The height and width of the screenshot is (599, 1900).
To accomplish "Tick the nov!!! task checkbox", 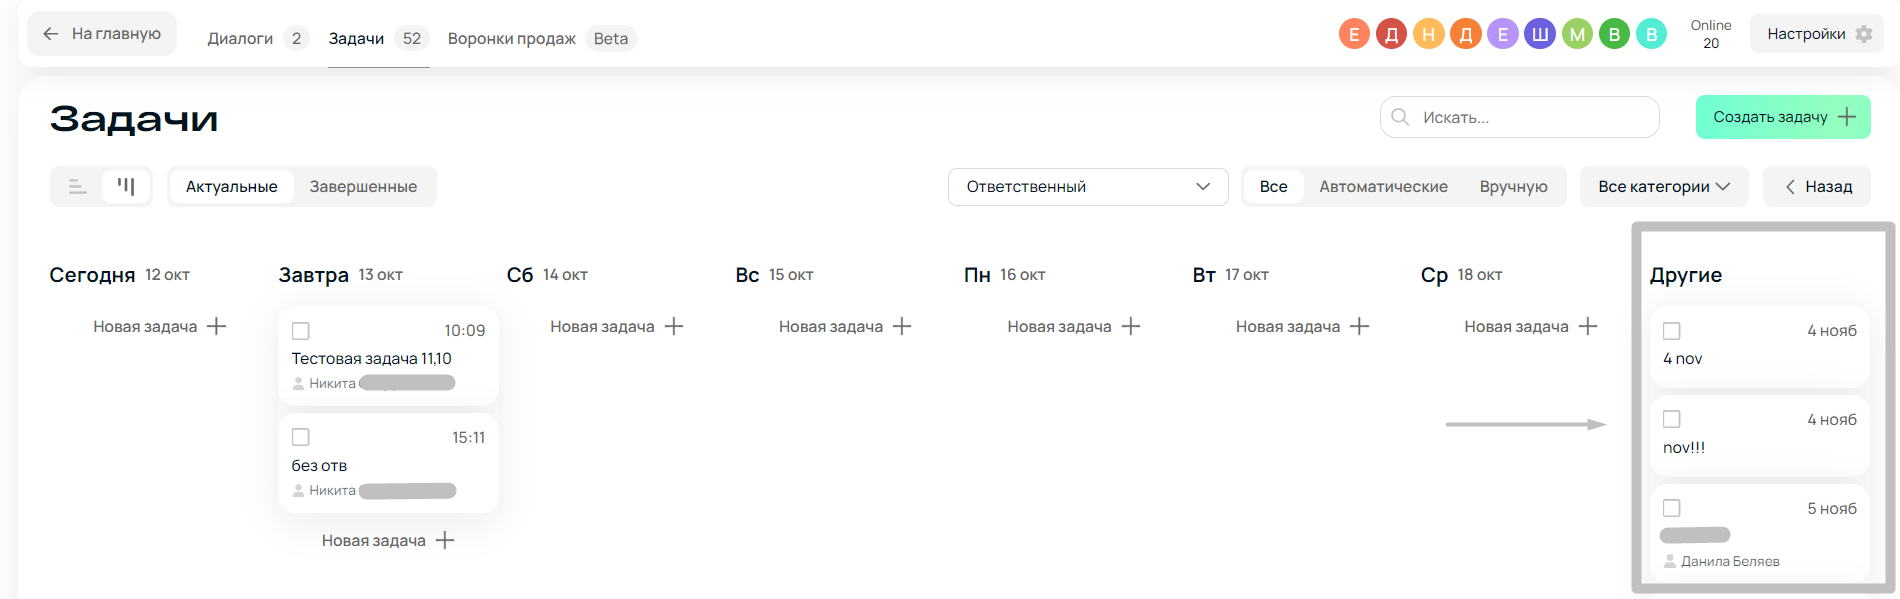I will (1672, 419).
